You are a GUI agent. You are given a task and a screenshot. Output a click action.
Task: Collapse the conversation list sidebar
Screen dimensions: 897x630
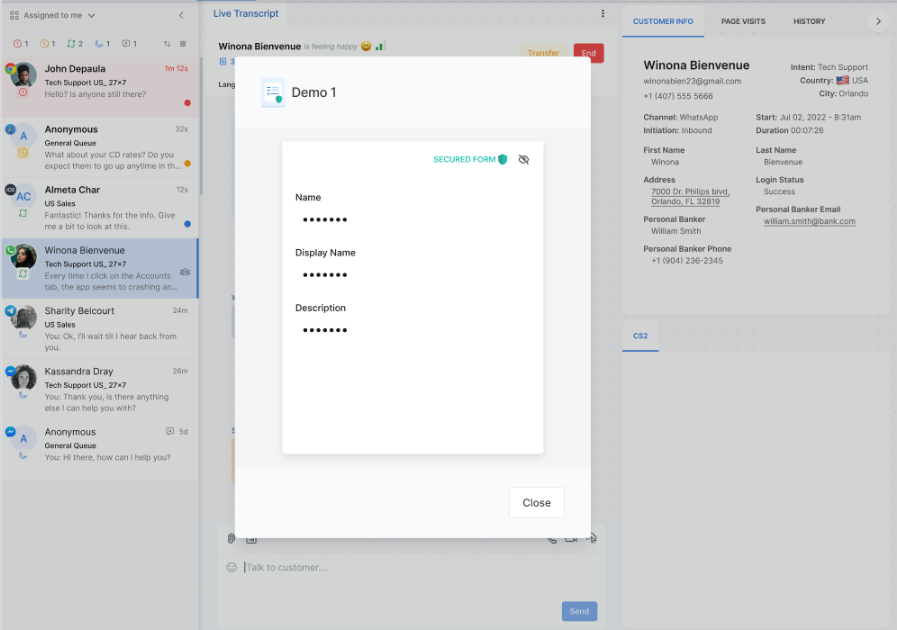point(181,15)
